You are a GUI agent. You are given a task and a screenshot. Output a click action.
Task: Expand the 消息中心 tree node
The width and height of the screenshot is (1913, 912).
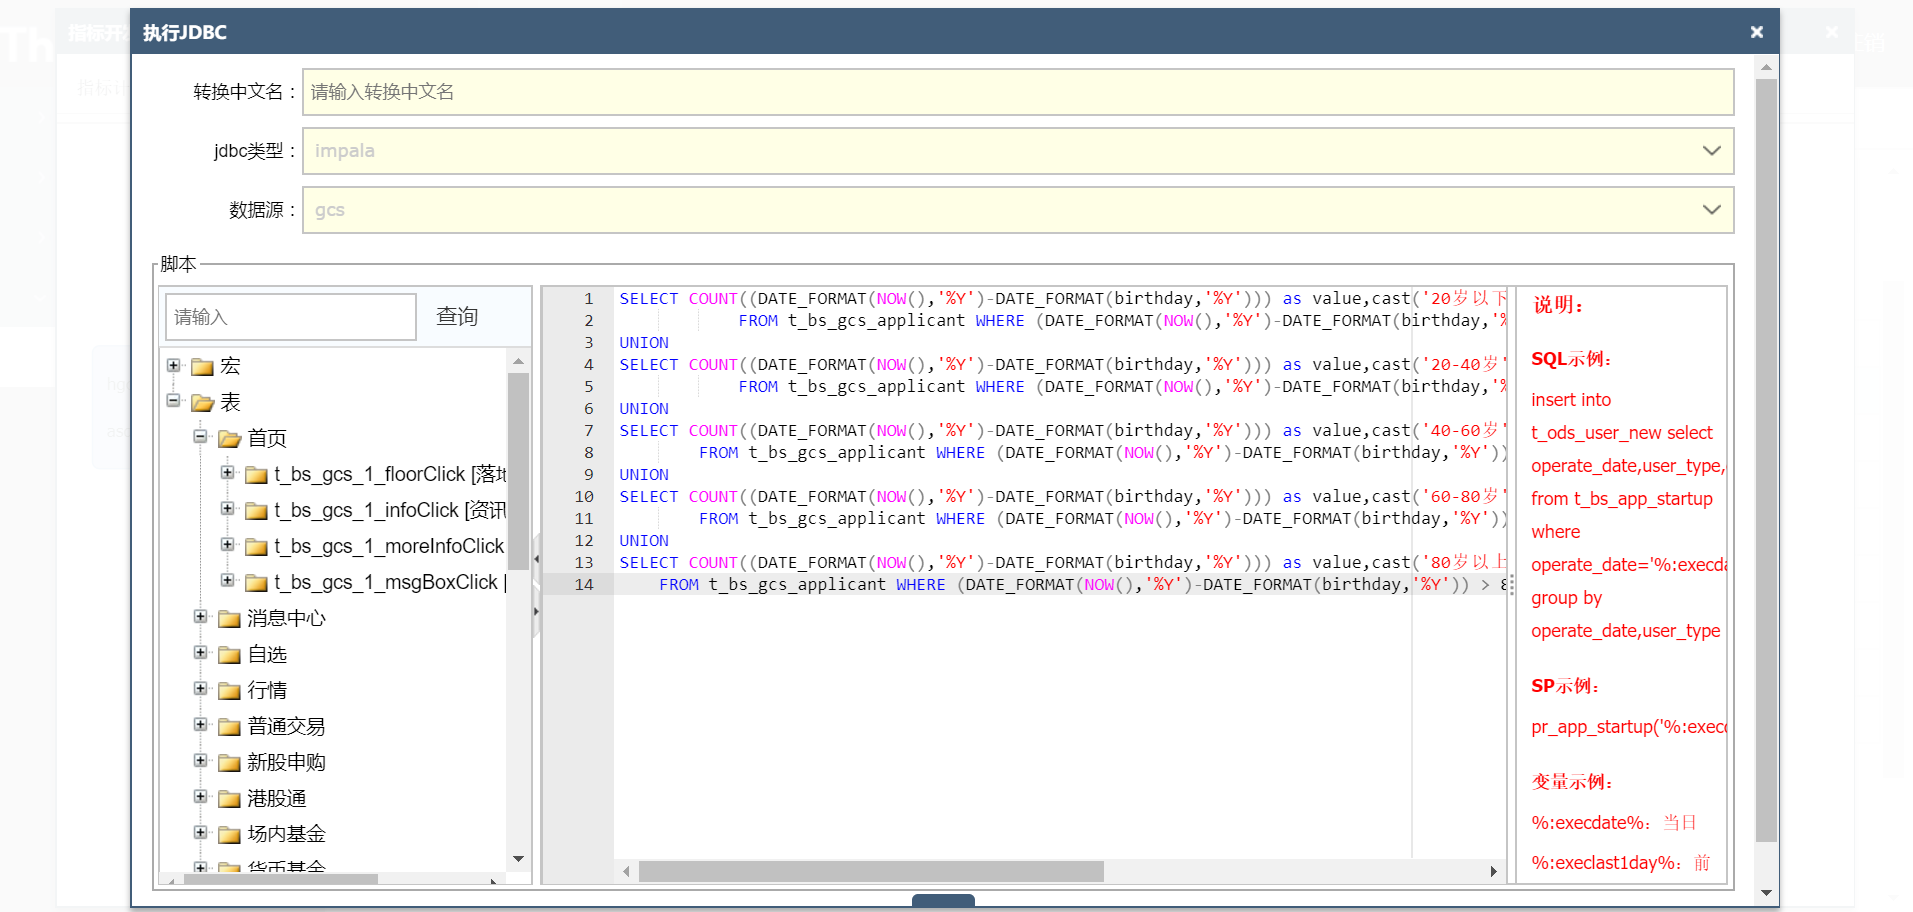tap(201, 617)
